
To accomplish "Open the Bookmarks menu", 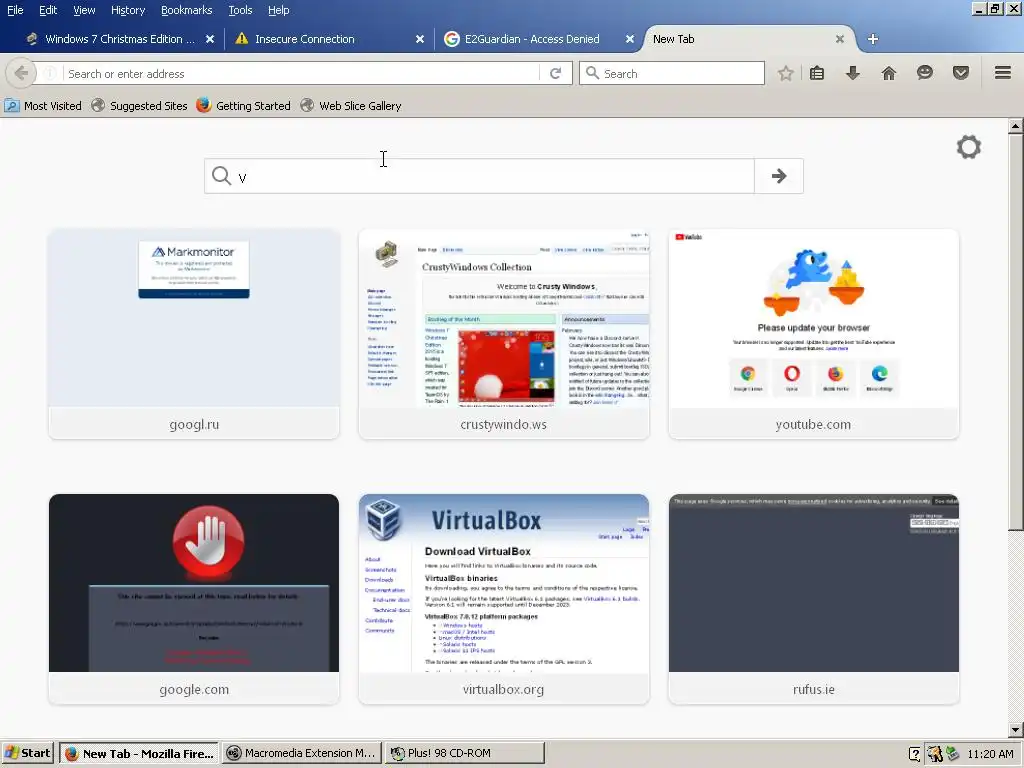I will click(187, 10).
